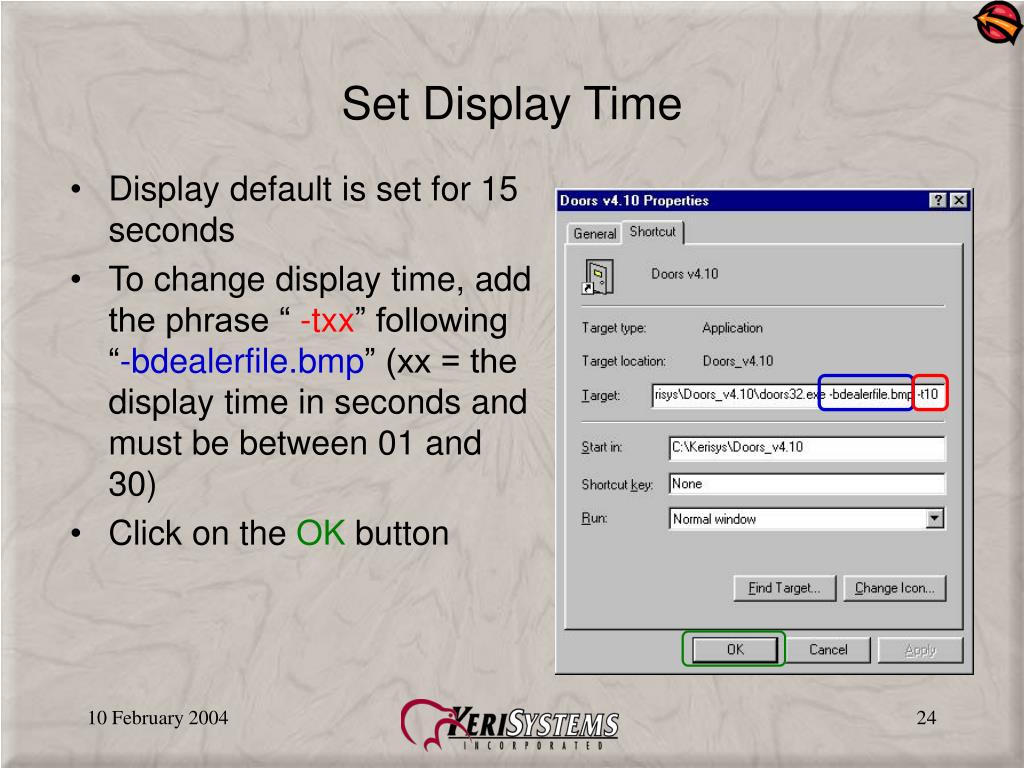Click the Cancel button
The image size is (1024, 768).
coord(828,649)
